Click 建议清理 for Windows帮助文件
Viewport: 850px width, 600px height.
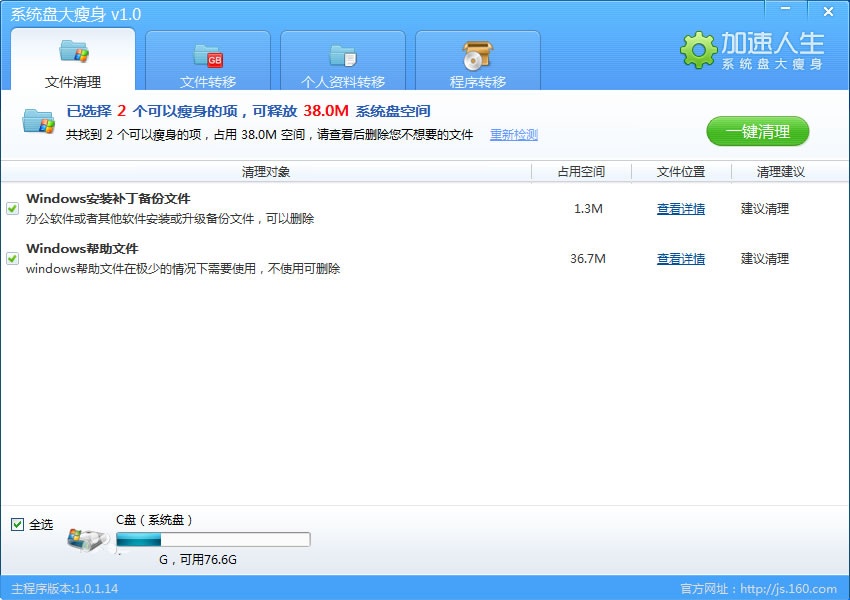[x=764, y=259]
